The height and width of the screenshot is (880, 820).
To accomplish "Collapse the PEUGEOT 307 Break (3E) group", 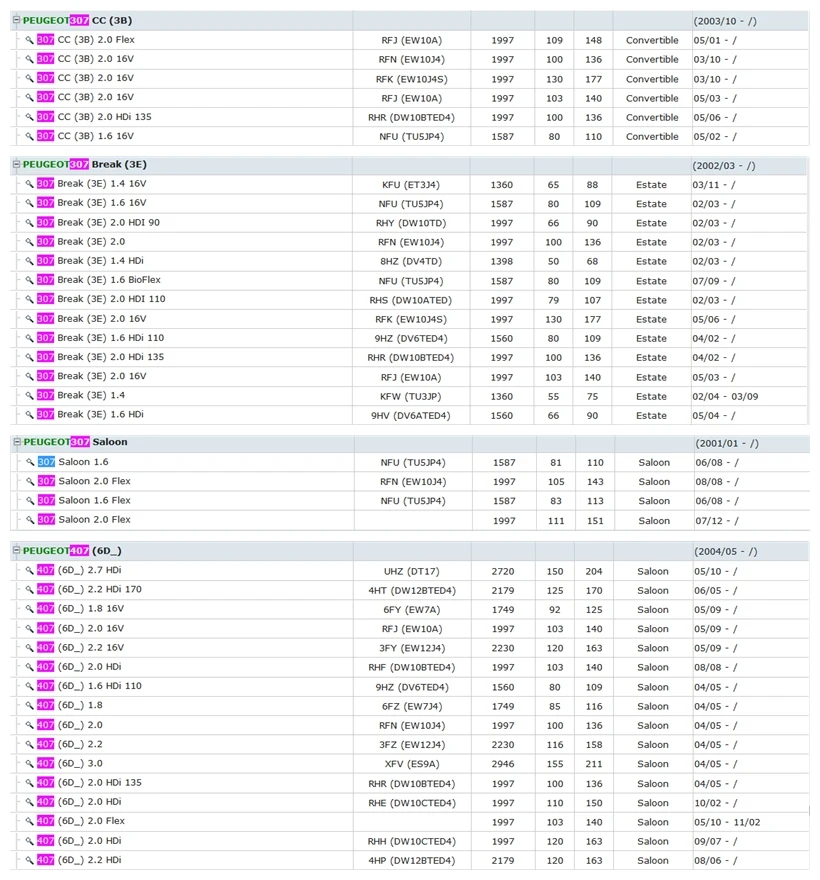I will (x=16, y=164).
